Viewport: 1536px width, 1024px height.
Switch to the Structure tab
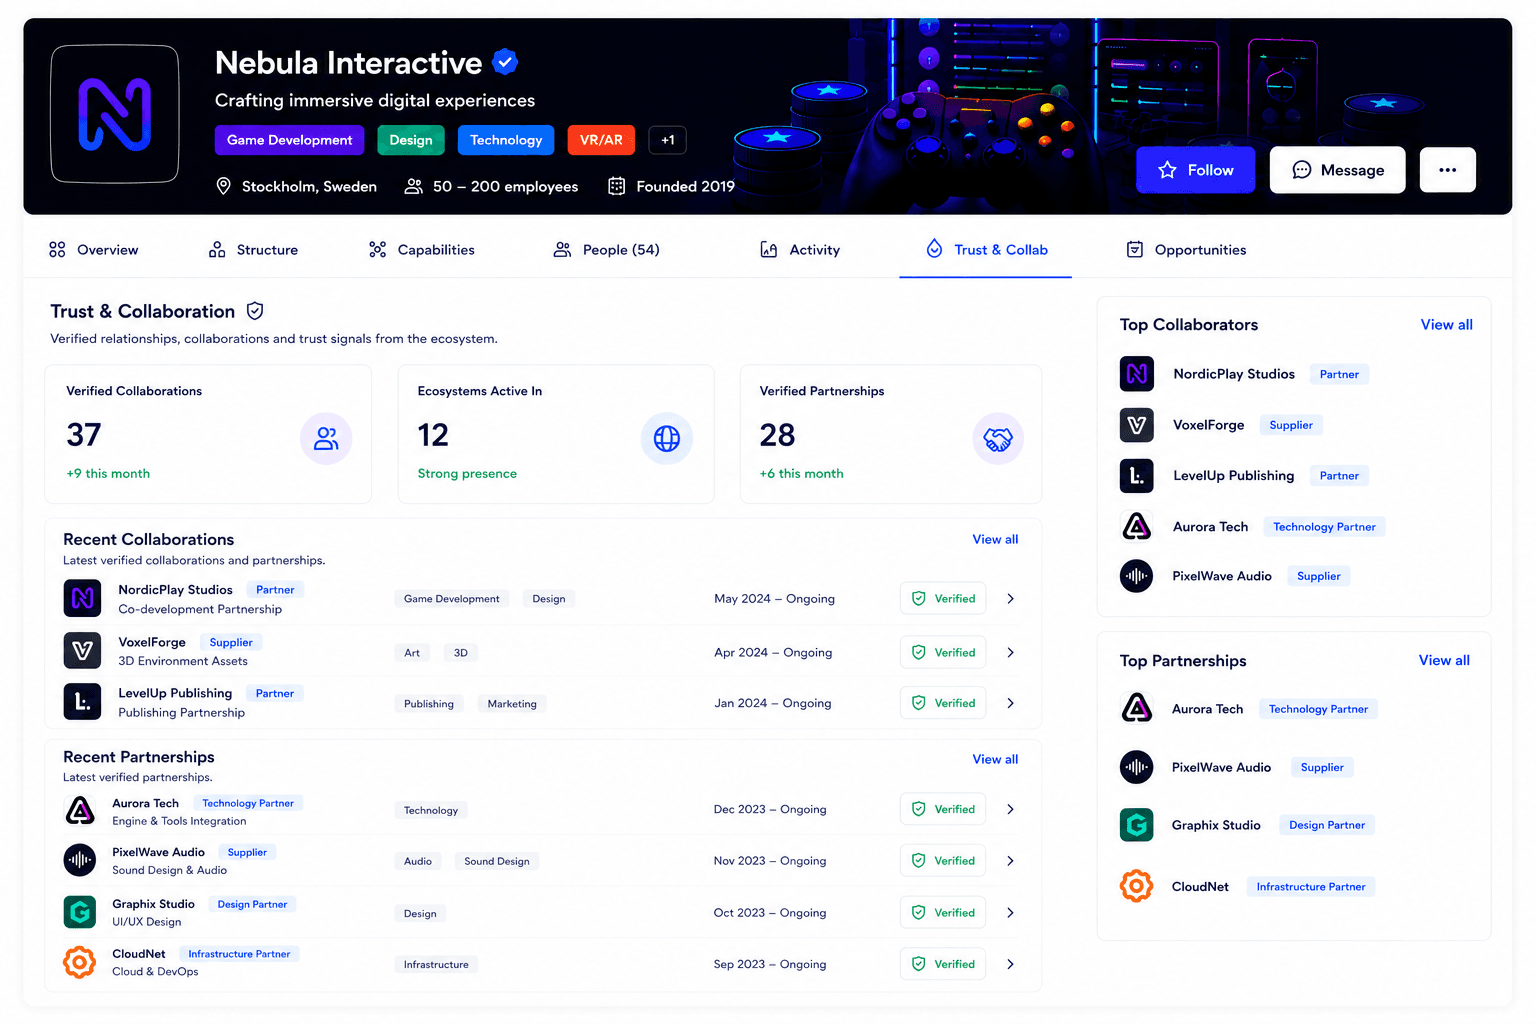[x=253, y=250]
